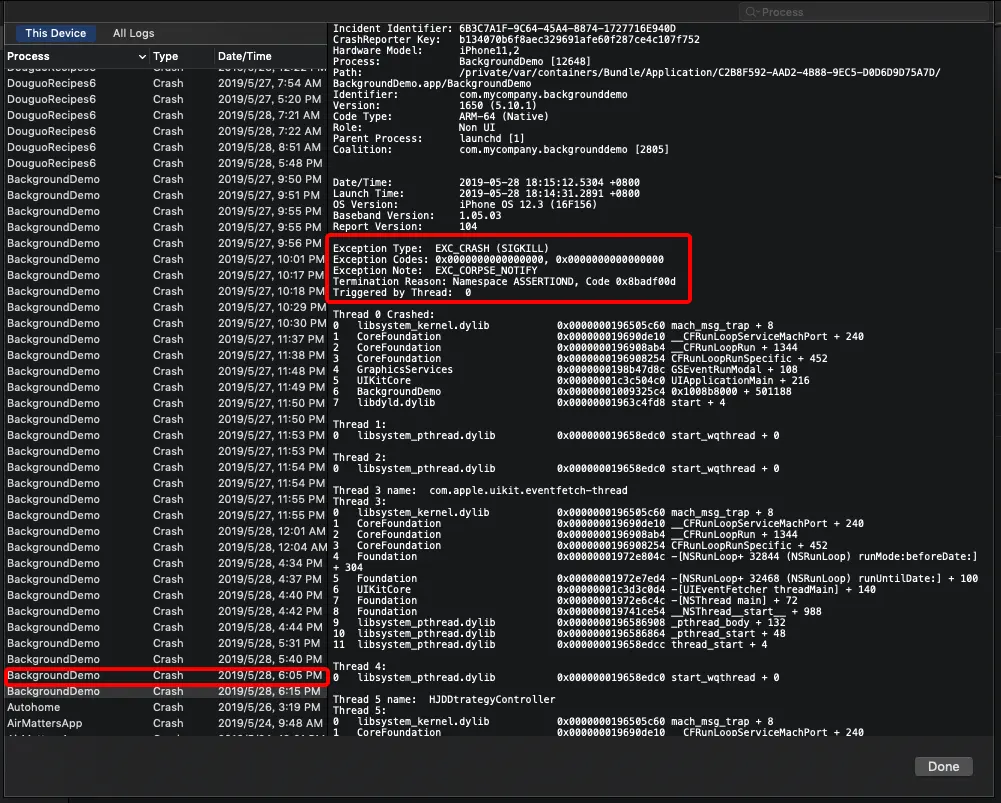The width and height of the screenshot is (1001, 803).
Task: Switch to This Device tab
Action: [x=56, y=33]
